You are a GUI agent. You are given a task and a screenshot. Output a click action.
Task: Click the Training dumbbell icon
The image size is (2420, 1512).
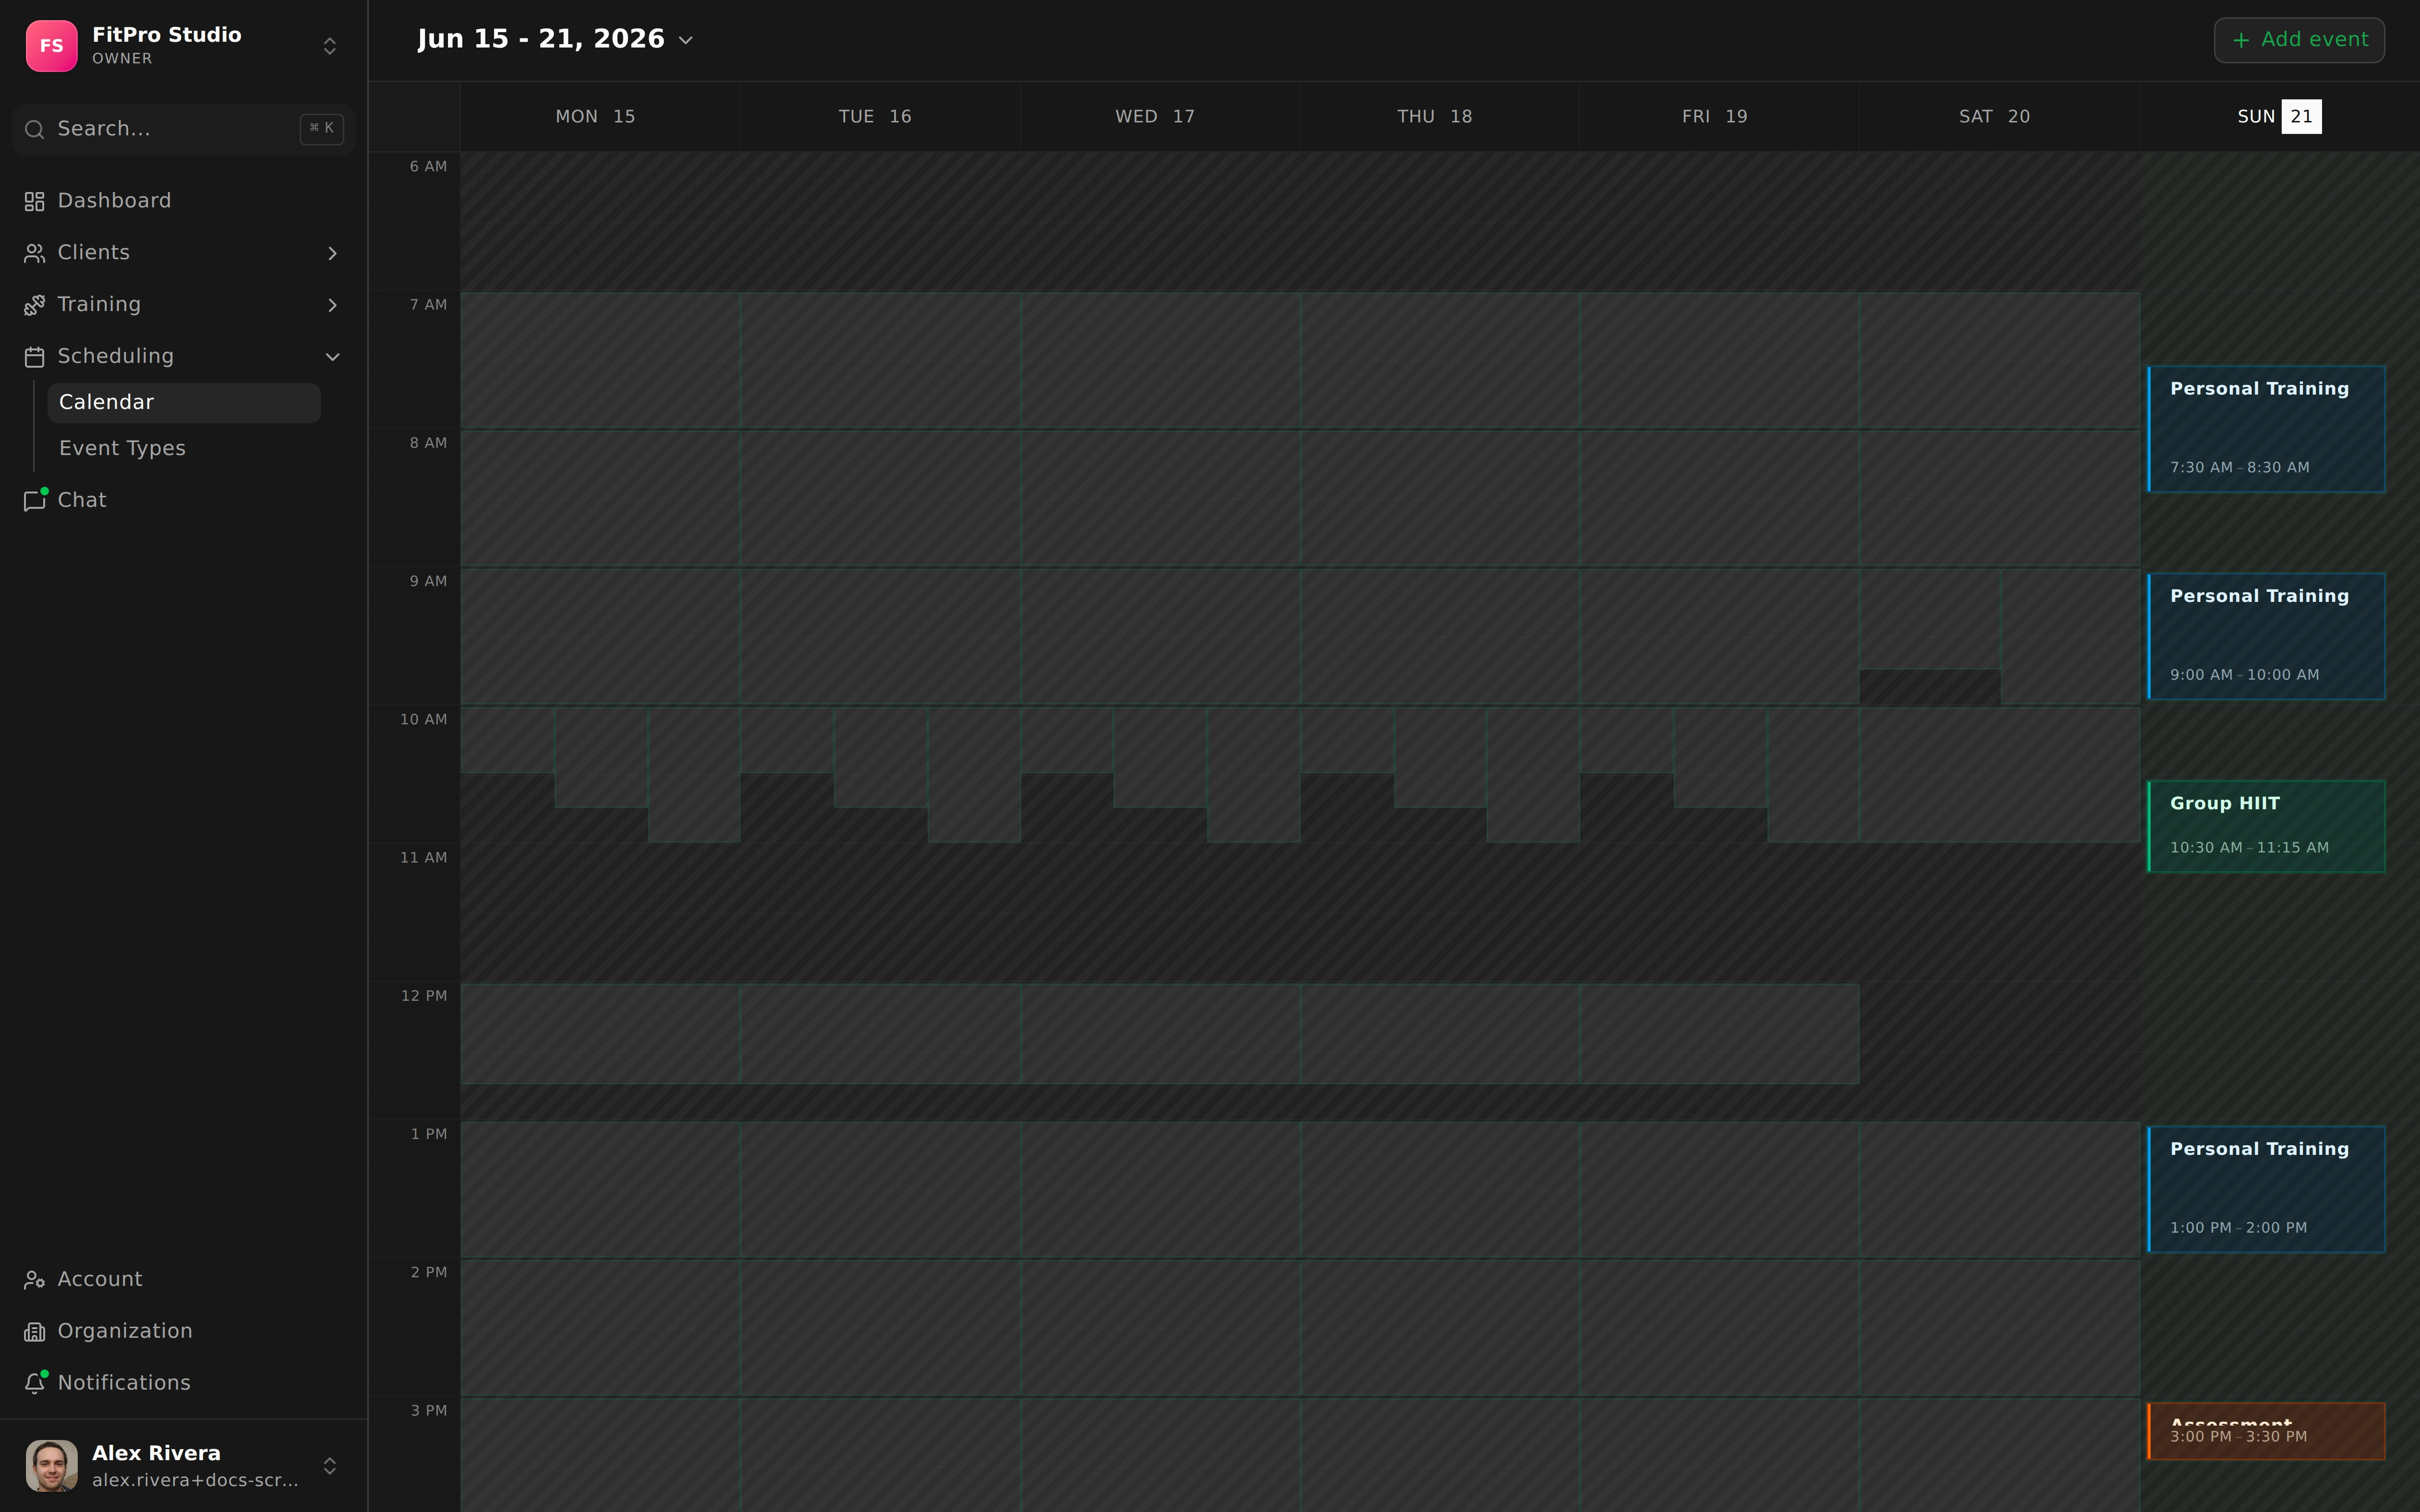35,305
